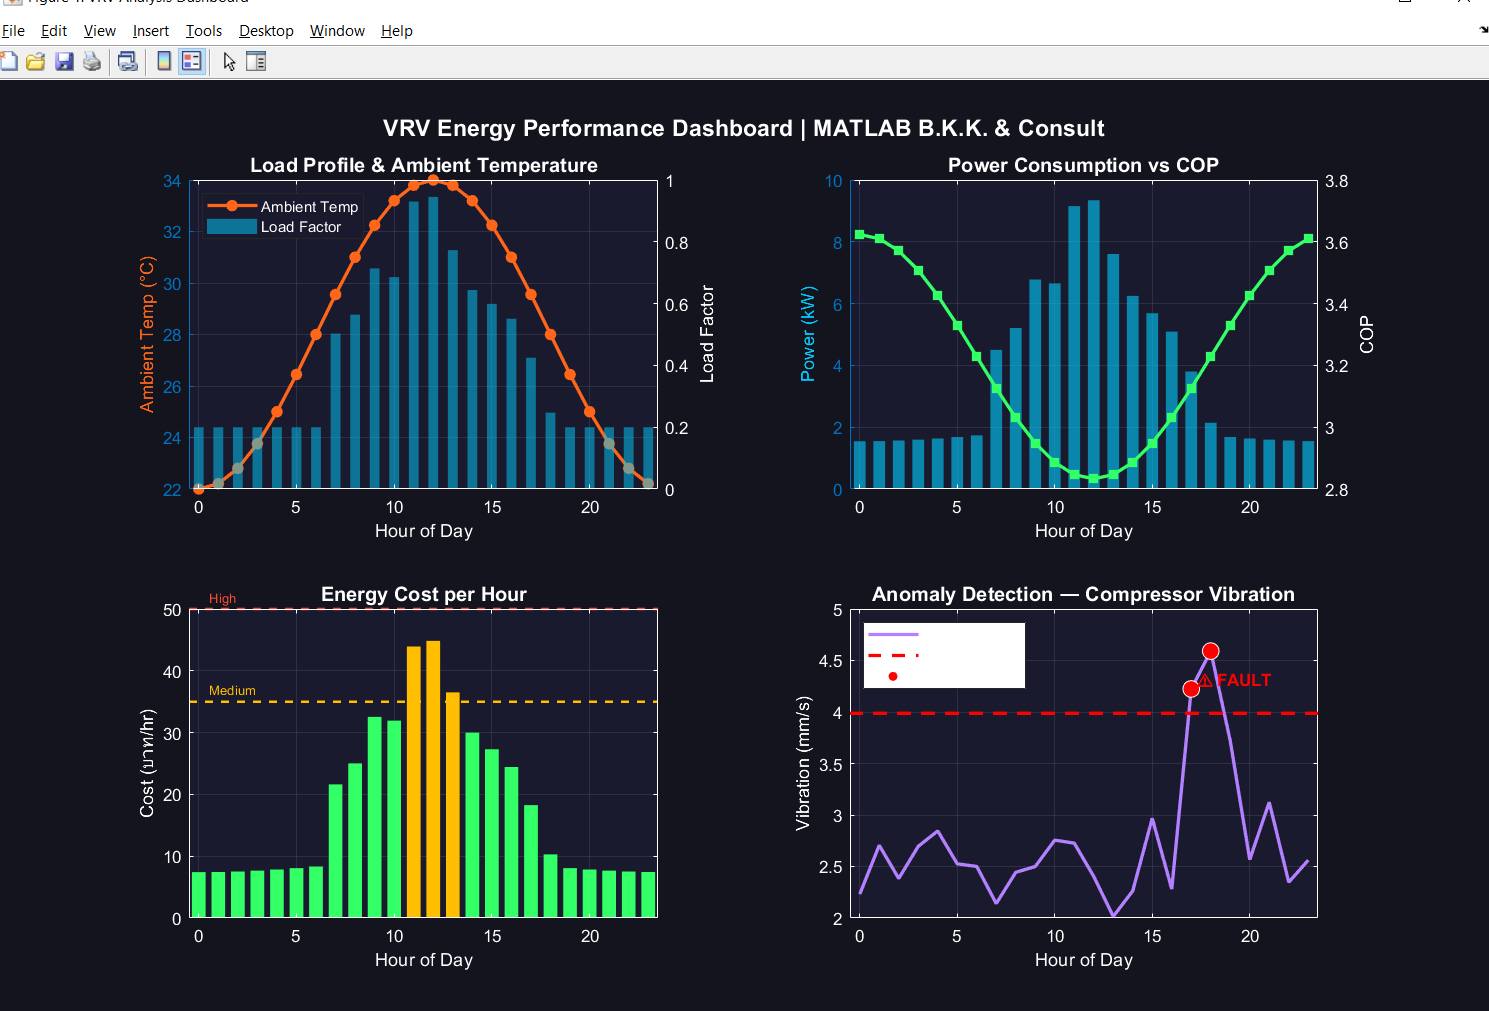Open the Insert menu
This screenshot has height=1011, width=1489.
(x=151, y=31)
